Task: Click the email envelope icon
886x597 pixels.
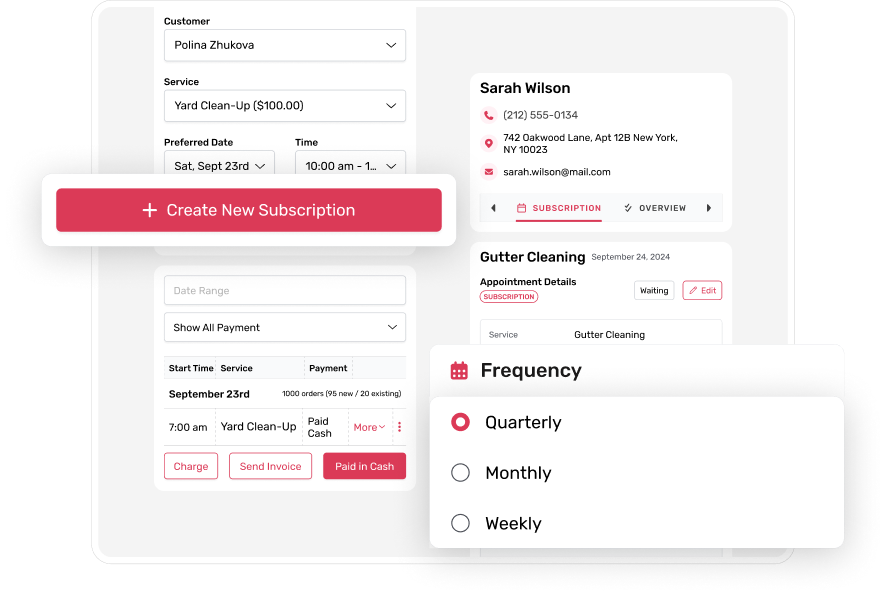Action: 489,172
